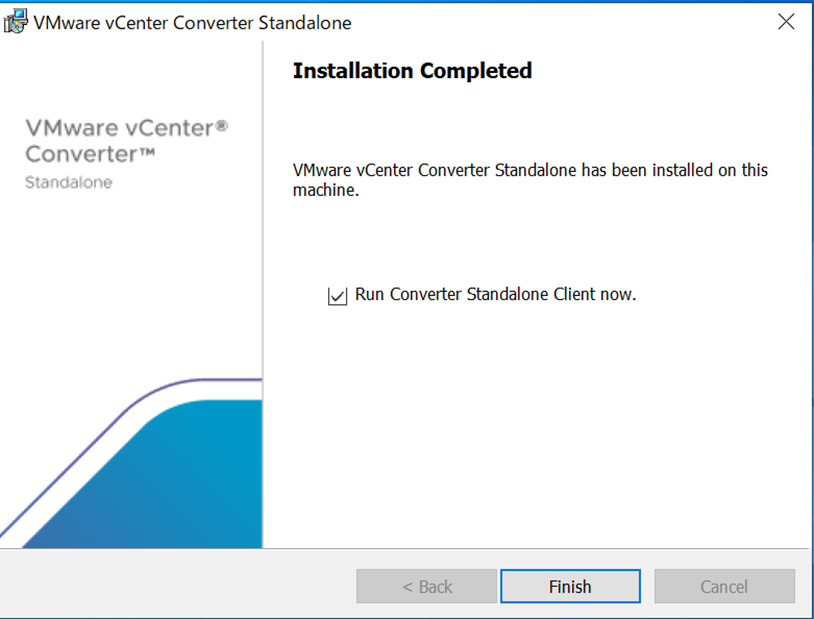Uncheck the Run Converter Standalone Client checkbox
Screen dimensions: 814x619
(337, 296)
